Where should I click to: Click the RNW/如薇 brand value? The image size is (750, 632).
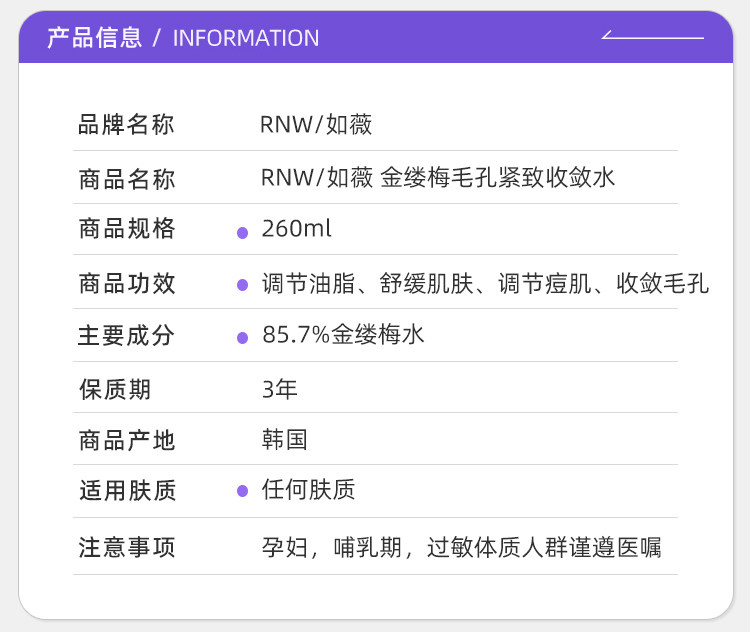[316, 125]
